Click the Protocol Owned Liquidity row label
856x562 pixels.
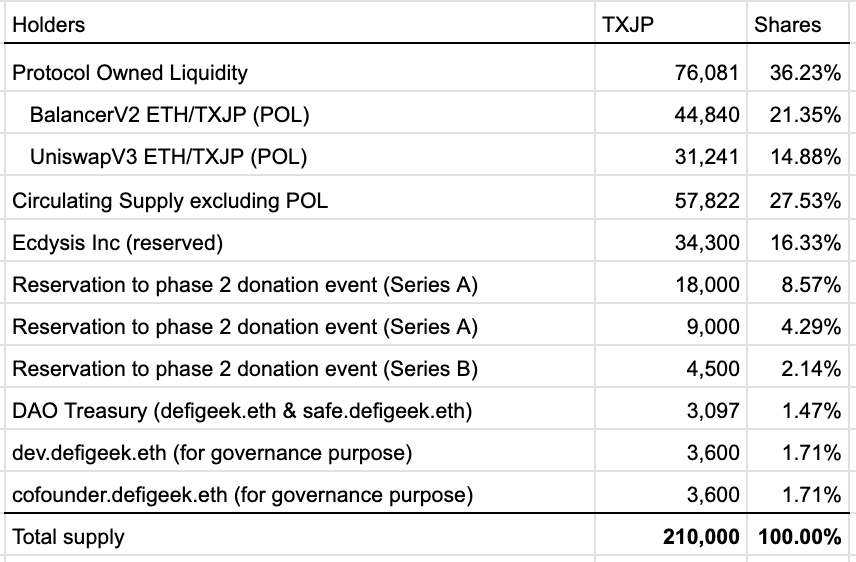click(130, 72)
